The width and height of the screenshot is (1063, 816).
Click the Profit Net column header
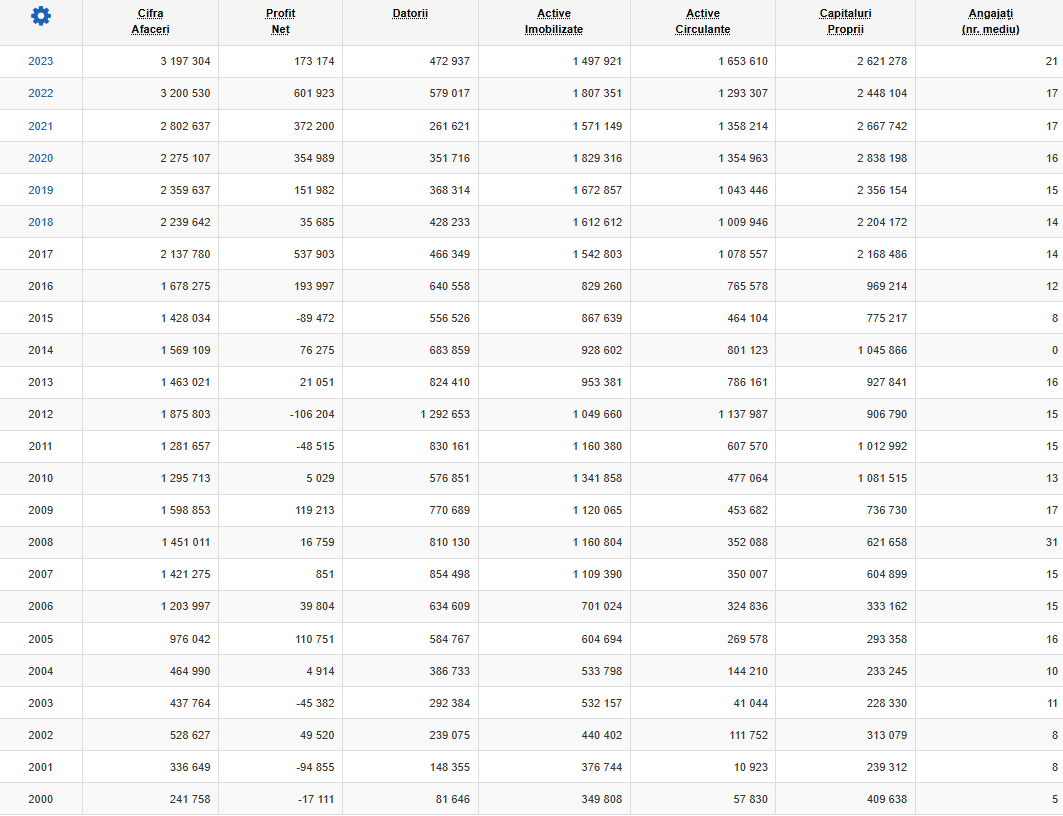(x=281, y=22)
